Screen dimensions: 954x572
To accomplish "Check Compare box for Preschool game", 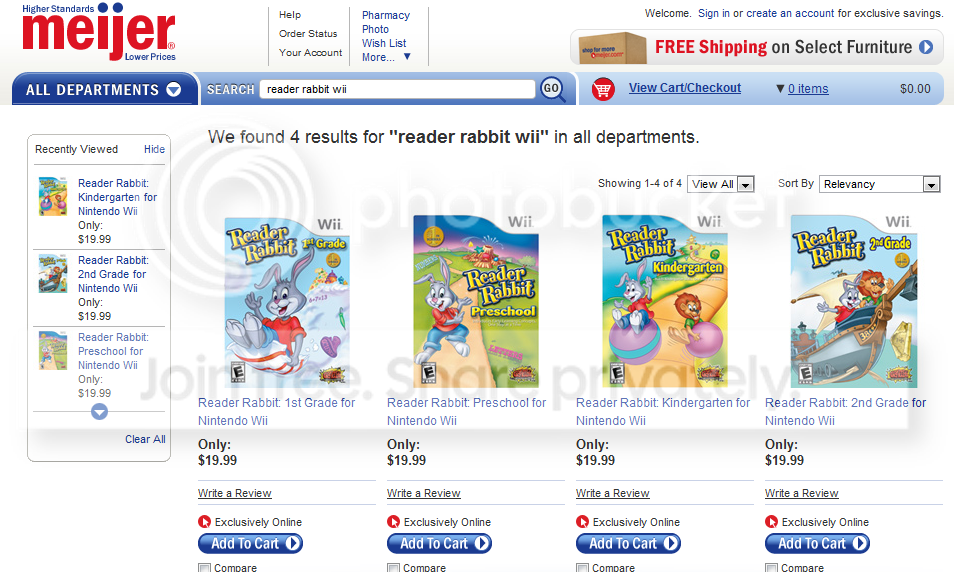I will pos(394,568).
